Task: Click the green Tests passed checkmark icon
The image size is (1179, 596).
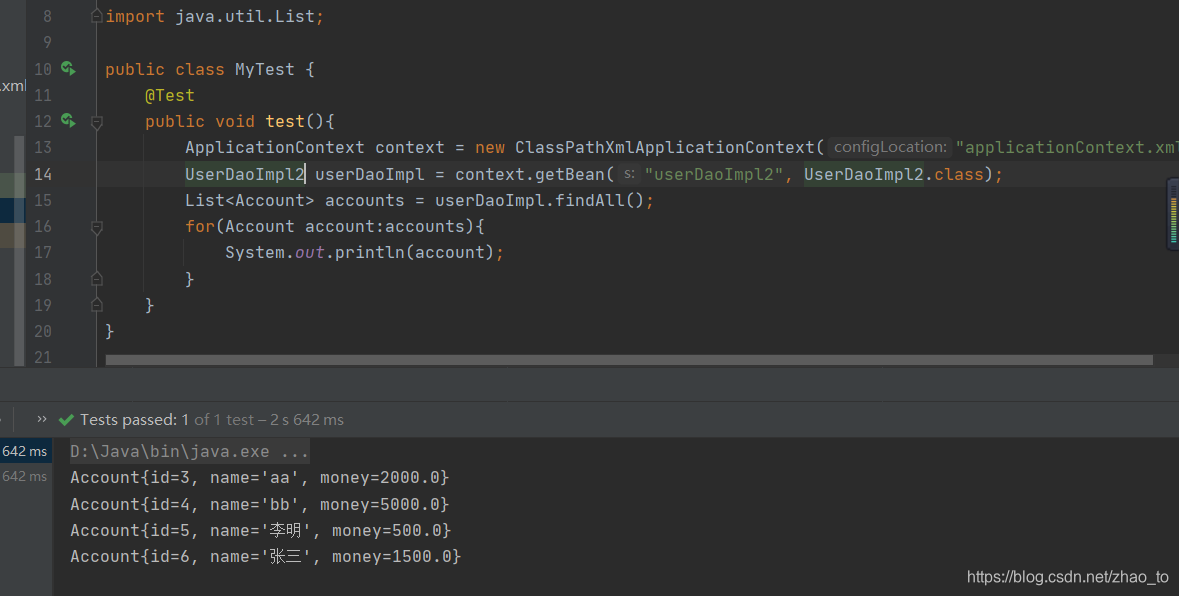Action: point(66,420)
